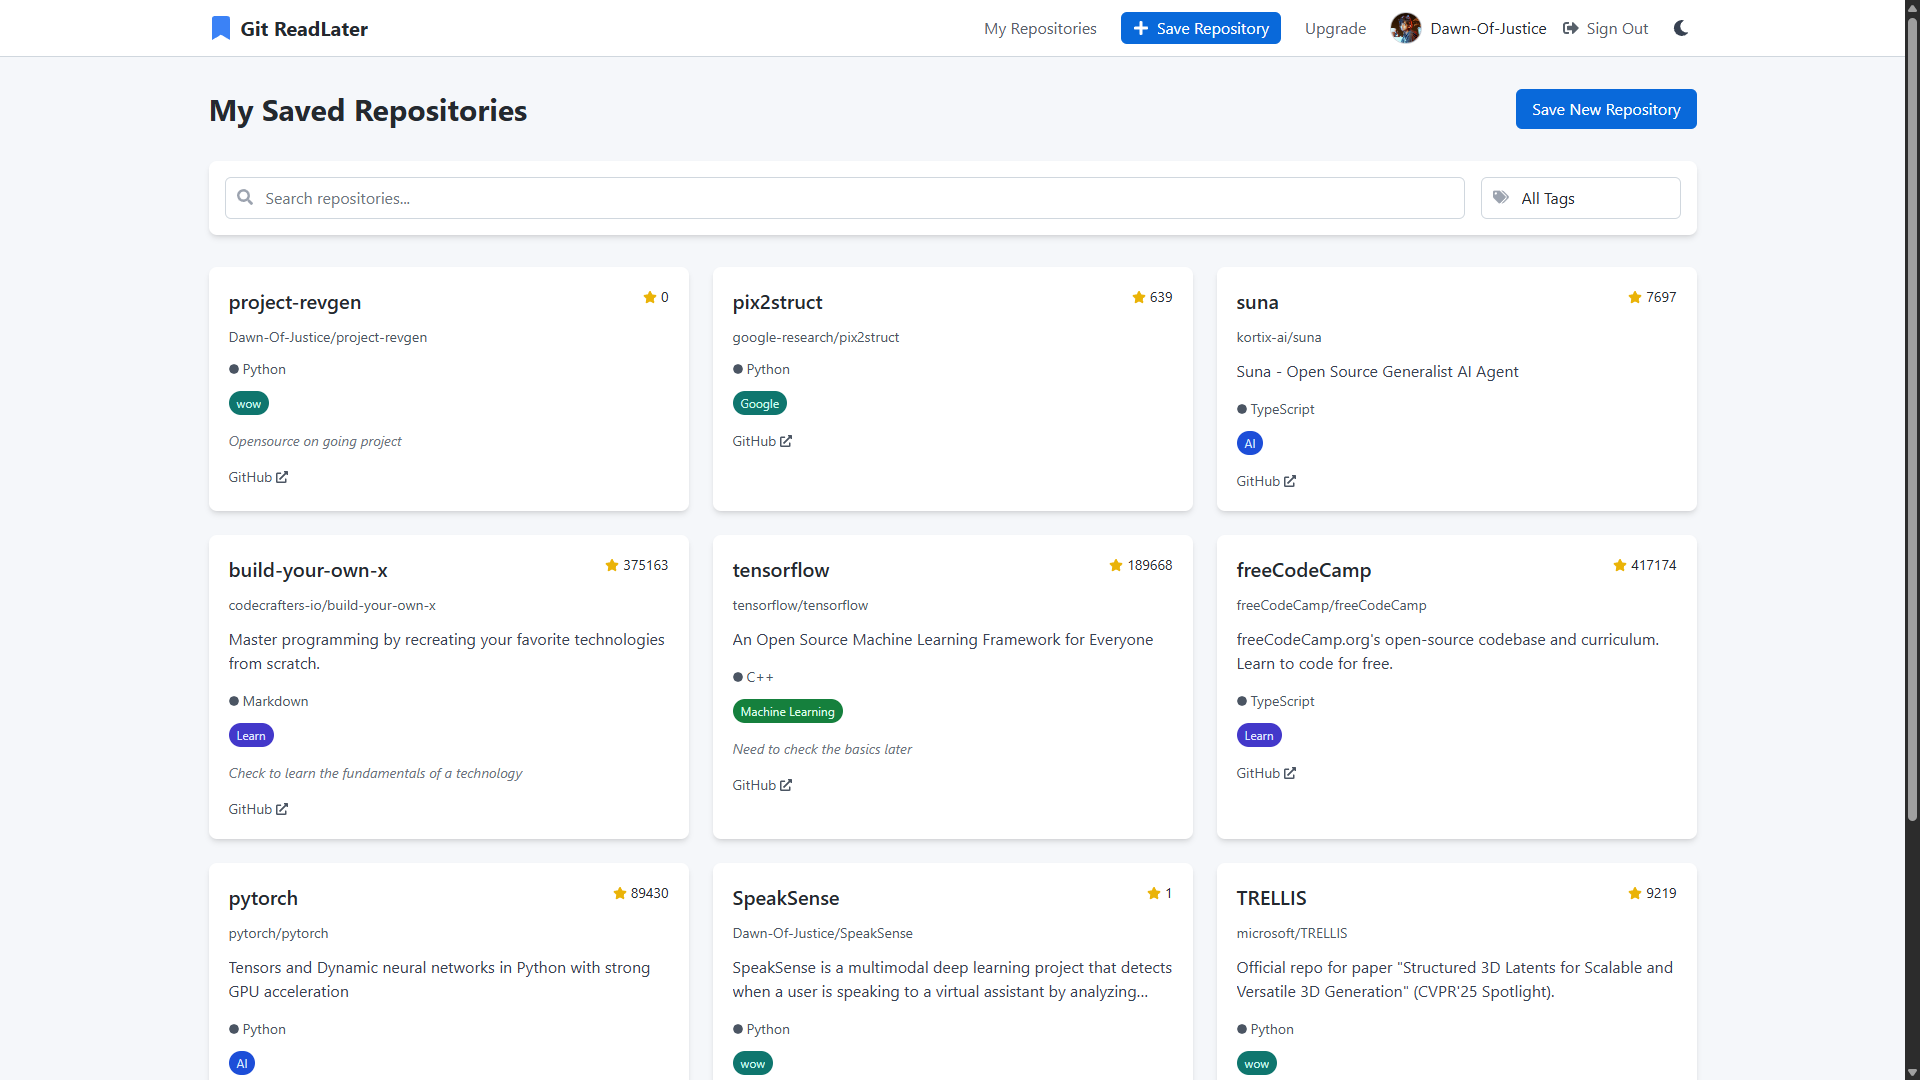Click the plus icon on Save Repository

1141,28
